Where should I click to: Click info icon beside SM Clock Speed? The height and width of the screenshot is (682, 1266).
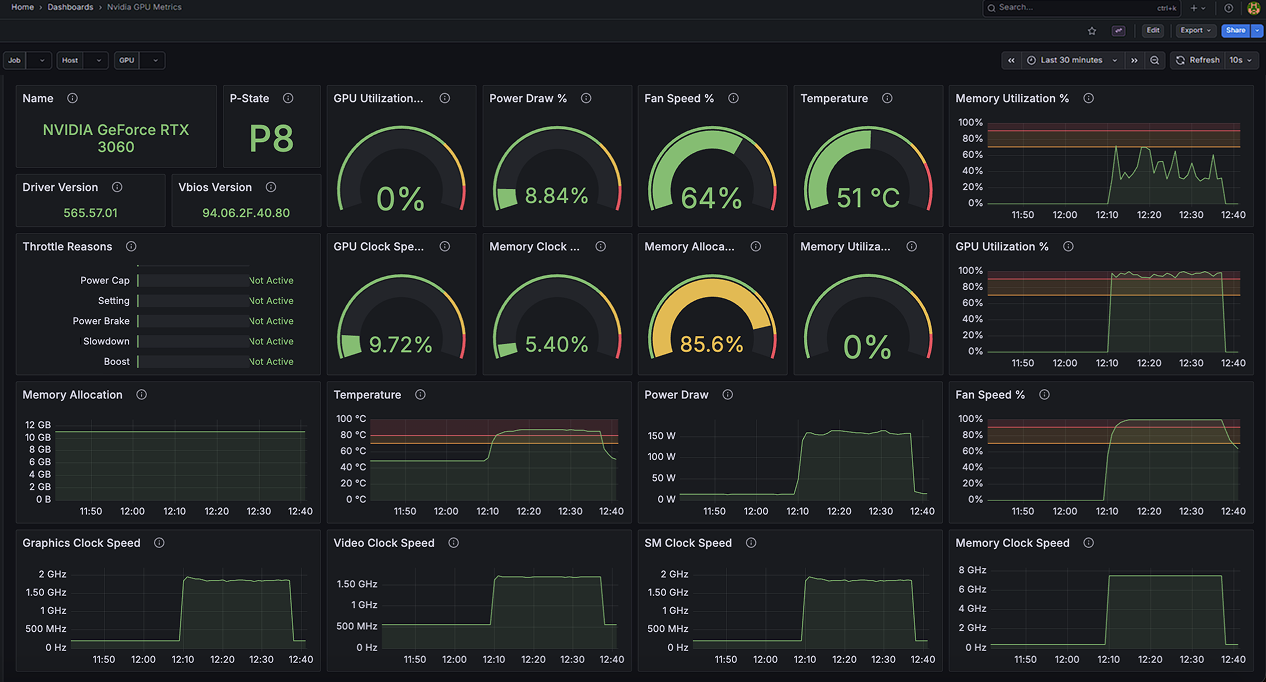(751, 543)
